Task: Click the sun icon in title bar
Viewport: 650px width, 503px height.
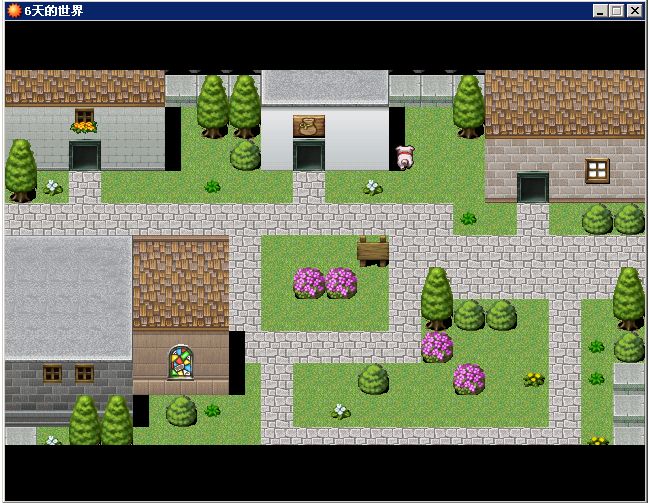Action: click(13, 10)
